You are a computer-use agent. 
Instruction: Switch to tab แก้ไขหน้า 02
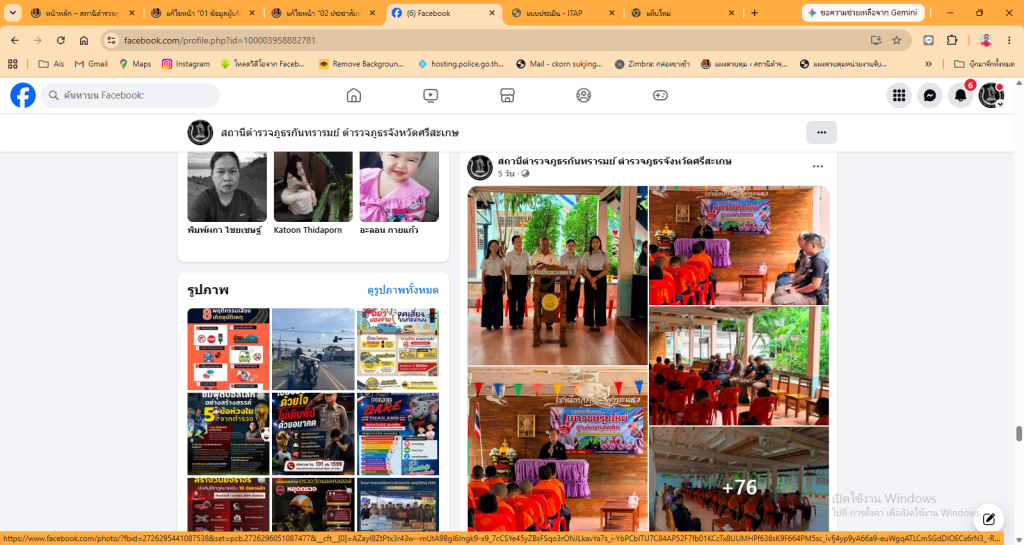point(321,13)
